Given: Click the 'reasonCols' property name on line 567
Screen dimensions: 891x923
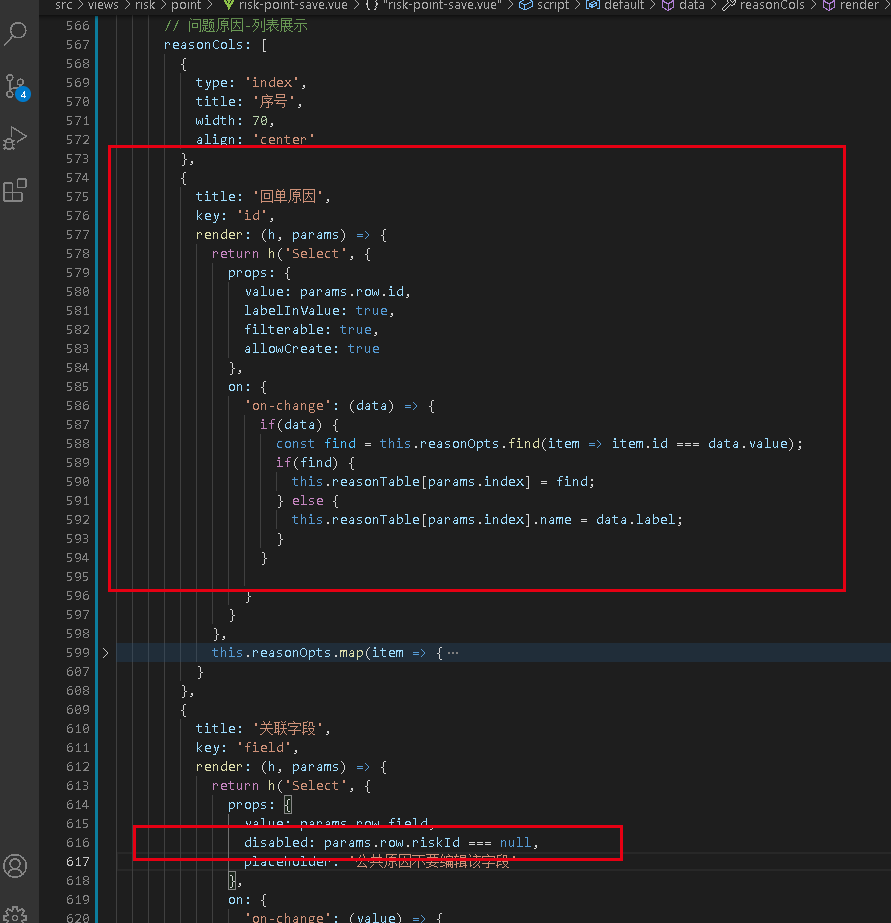Looking at the screenshot, I should coord(203,45).
